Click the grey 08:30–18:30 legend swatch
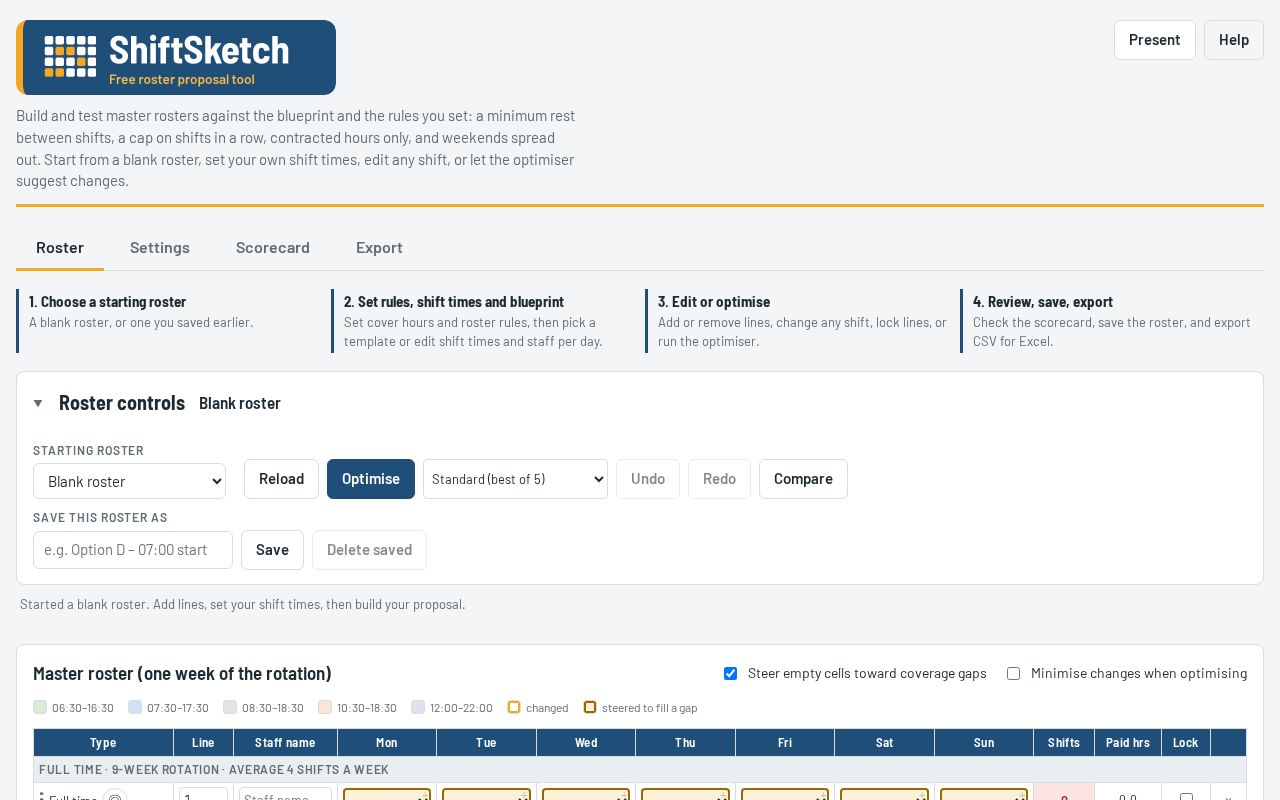This screenshot has height=800, width=1280. pyautogui.click(x=230, y=707)
